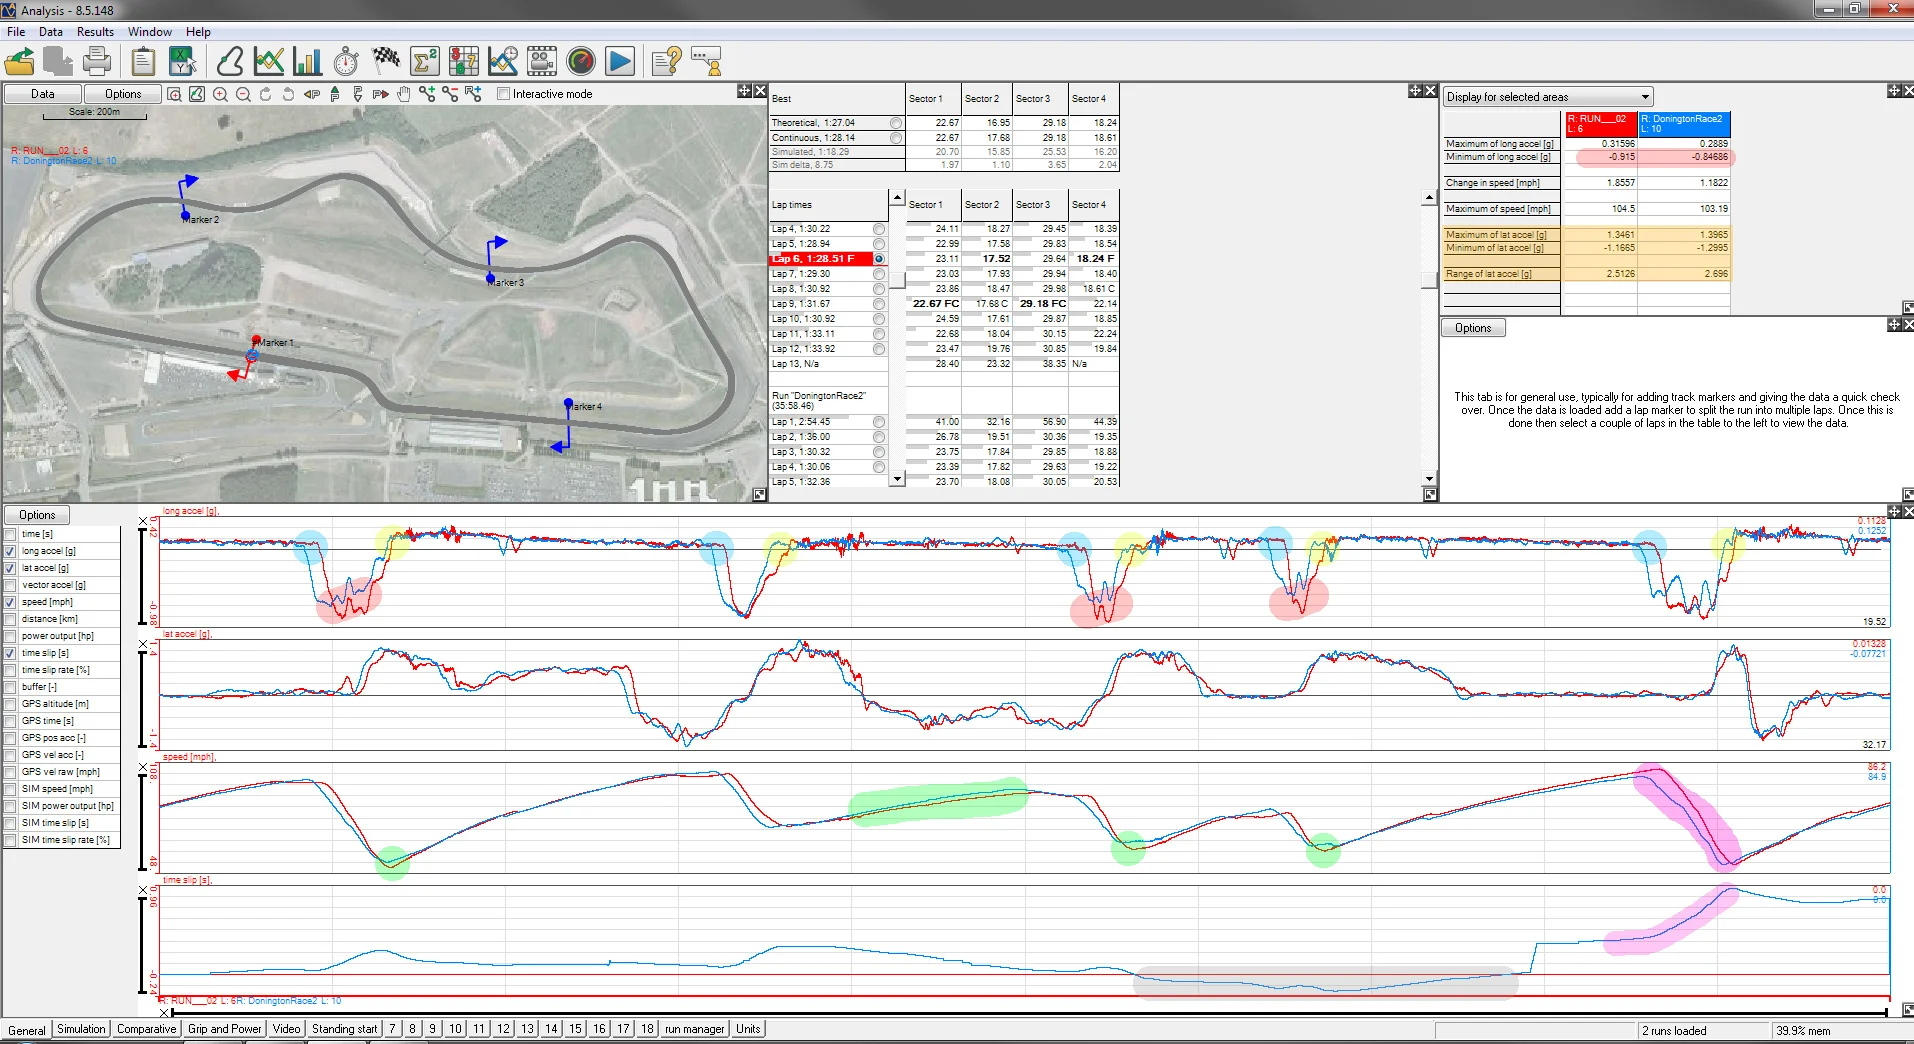Viewport: 1914px width, 1044px height.
Task: Switch to the Grip and Power tab
Action: (225, 1029)
